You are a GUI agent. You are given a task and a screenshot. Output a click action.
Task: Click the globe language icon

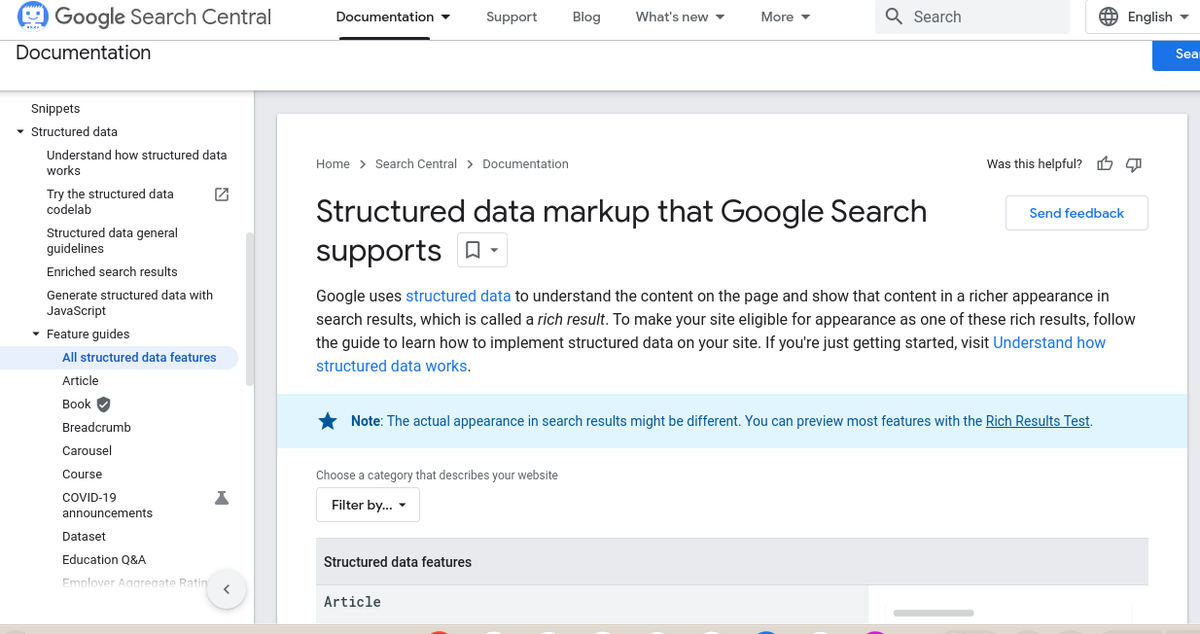pyautogui.click(x=1108, y=17)
